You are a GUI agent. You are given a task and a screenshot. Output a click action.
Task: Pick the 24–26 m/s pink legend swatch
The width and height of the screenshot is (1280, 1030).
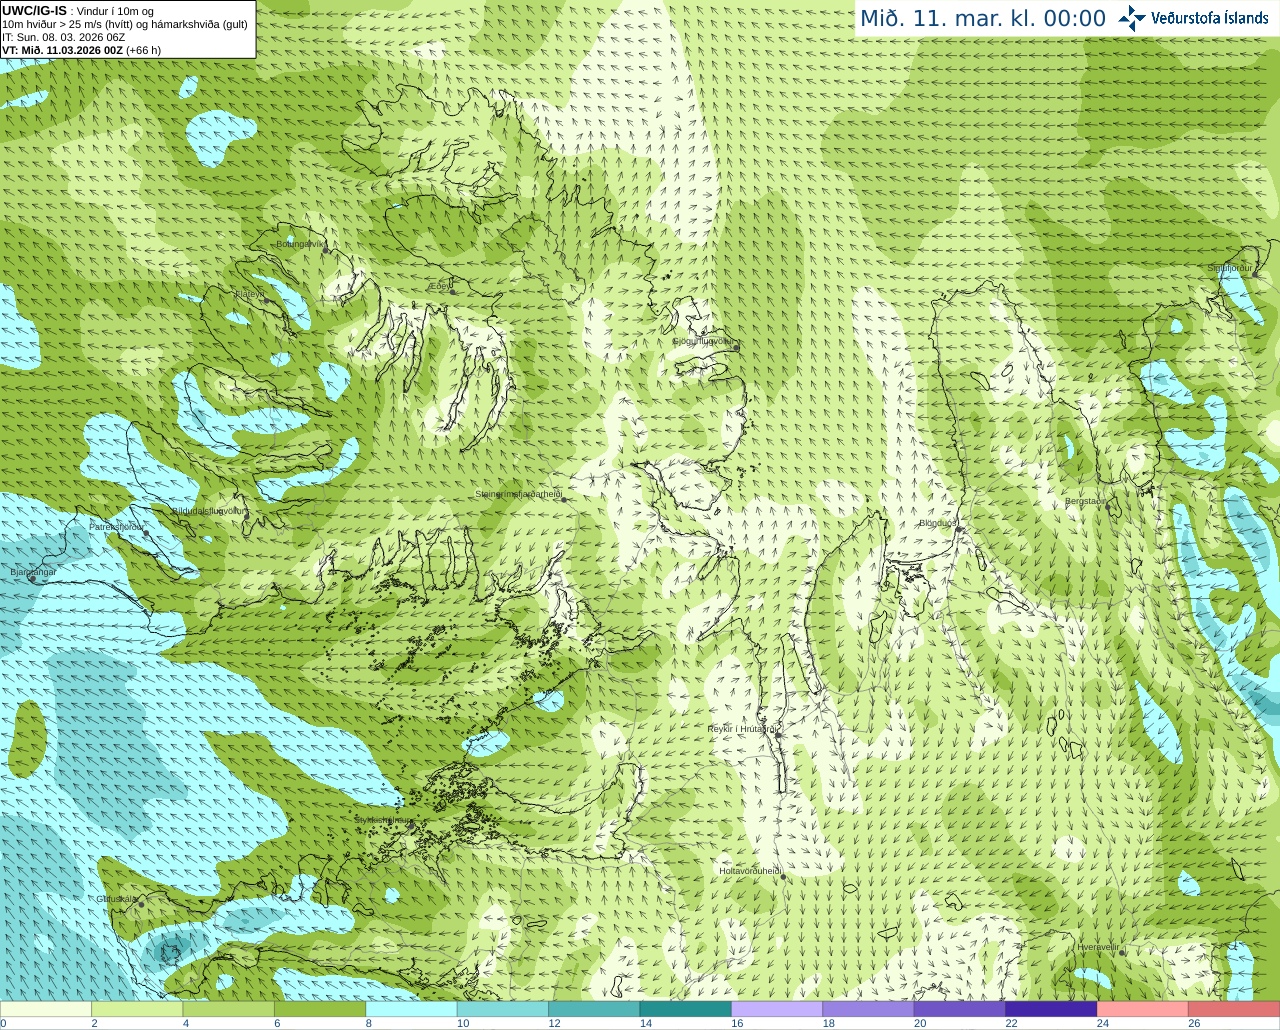1143,1009
